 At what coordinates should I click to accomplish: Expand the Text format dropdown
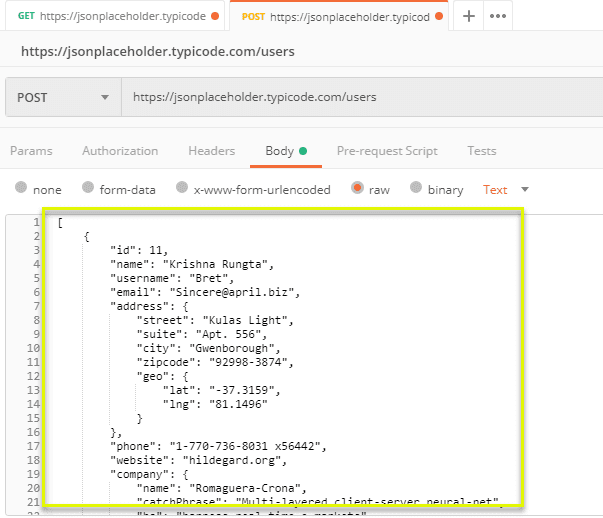coord(506,189)
